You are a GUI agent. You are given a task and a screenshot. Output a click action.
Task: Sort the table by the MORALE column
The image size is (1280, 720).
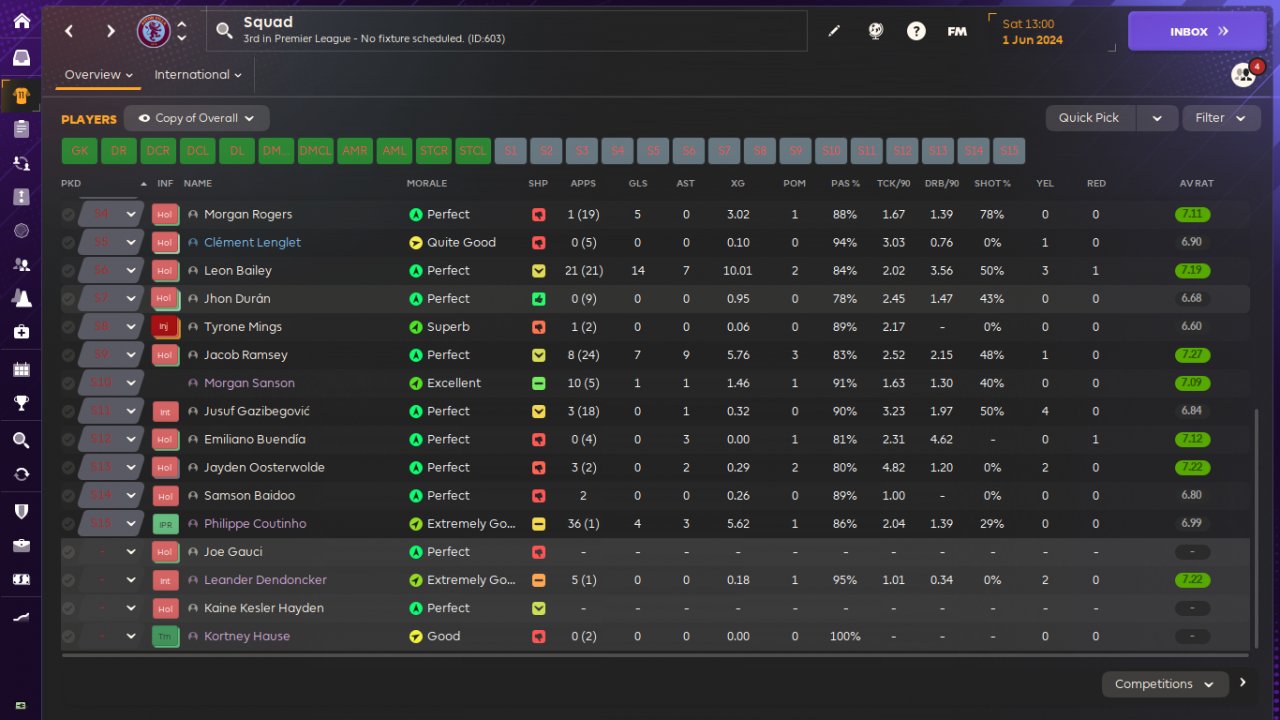tap(427, 184)
